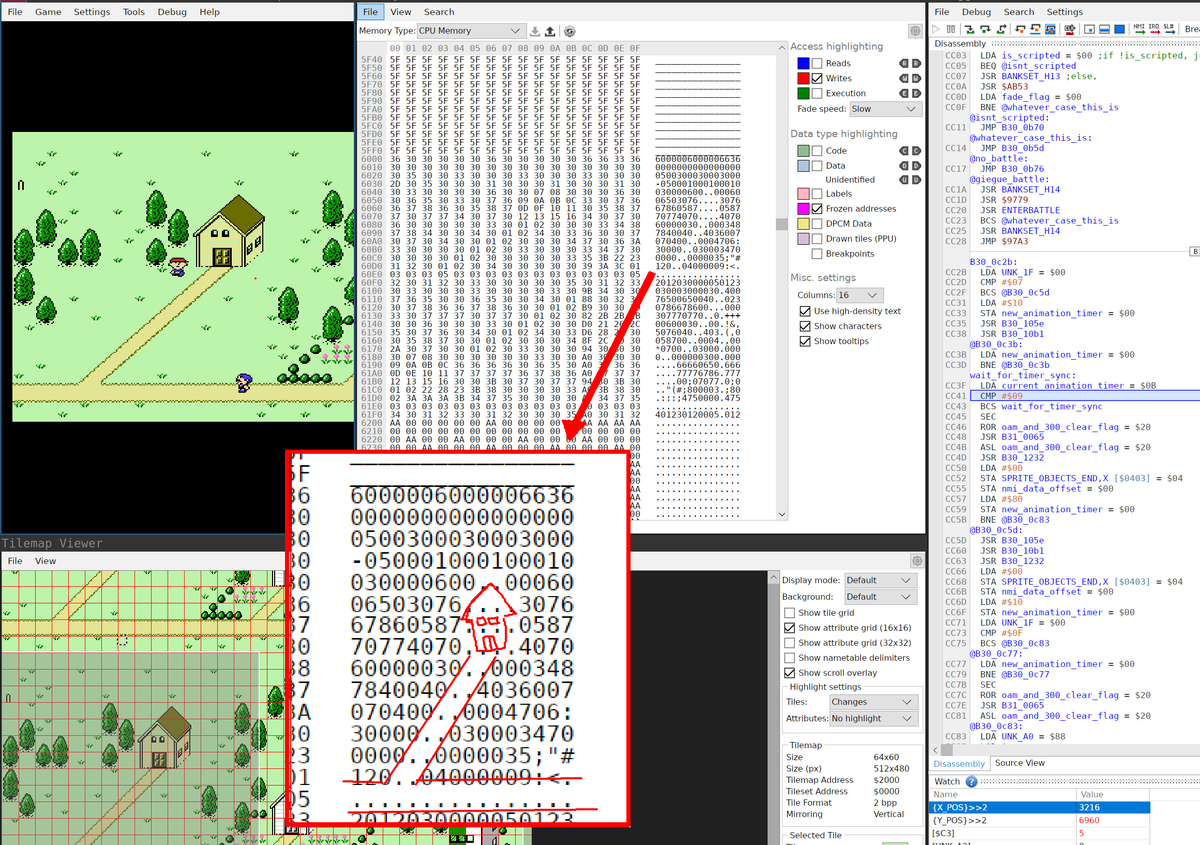Click the Step Back Scanline icon
Viewport: 1200px width, 845px height.
[x=1035, y=29]
